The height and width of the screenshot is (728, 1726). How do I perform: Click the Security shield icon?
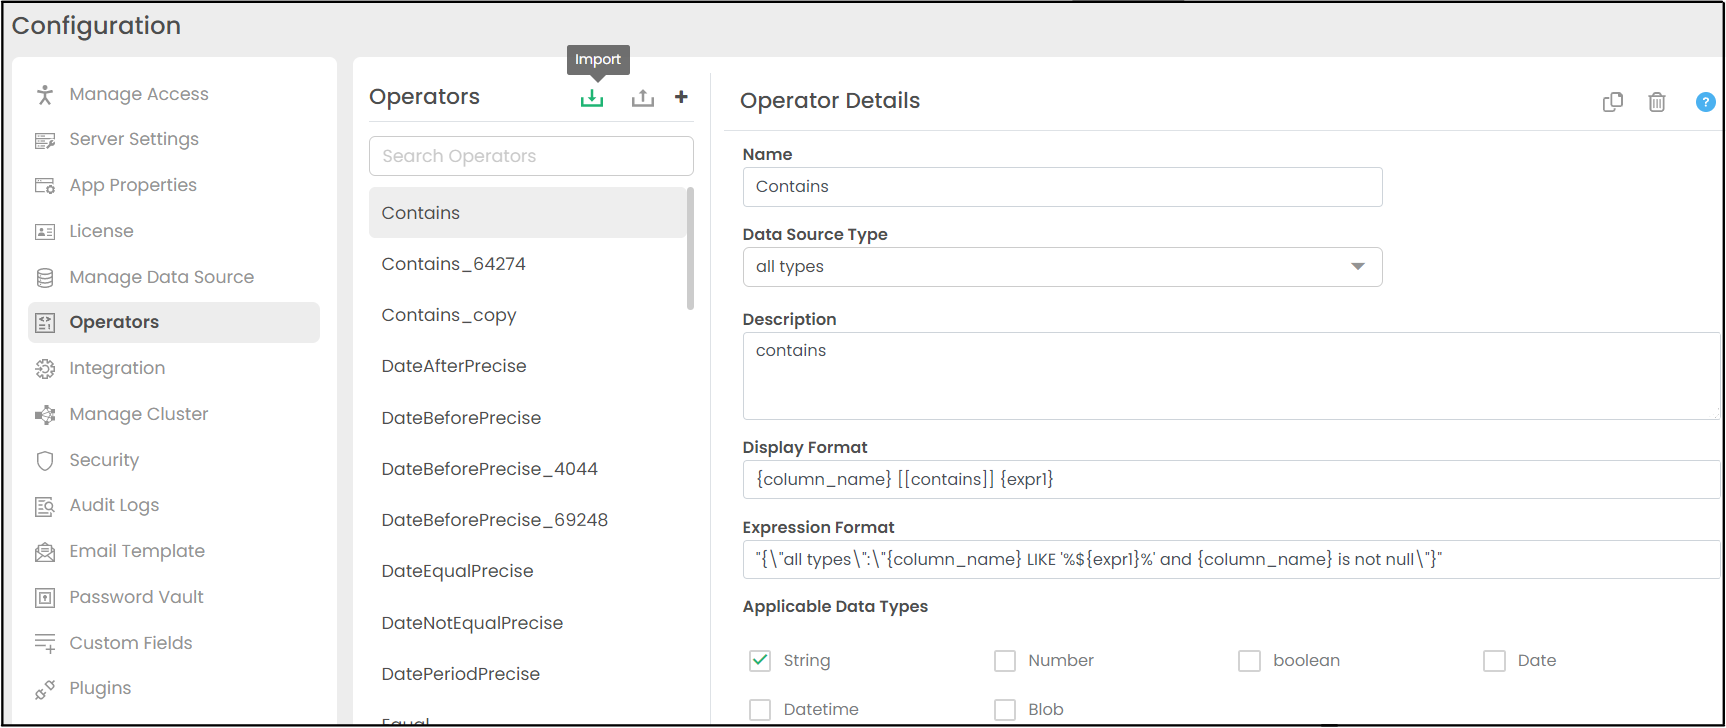45,460
